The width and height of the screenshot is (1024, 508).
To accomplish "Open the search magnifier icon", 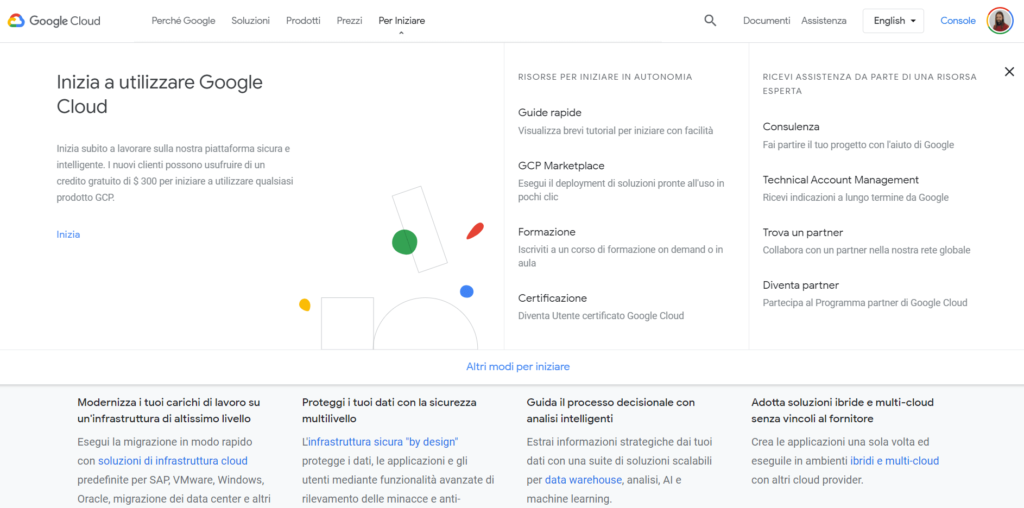I will click(x=710, y=20).
